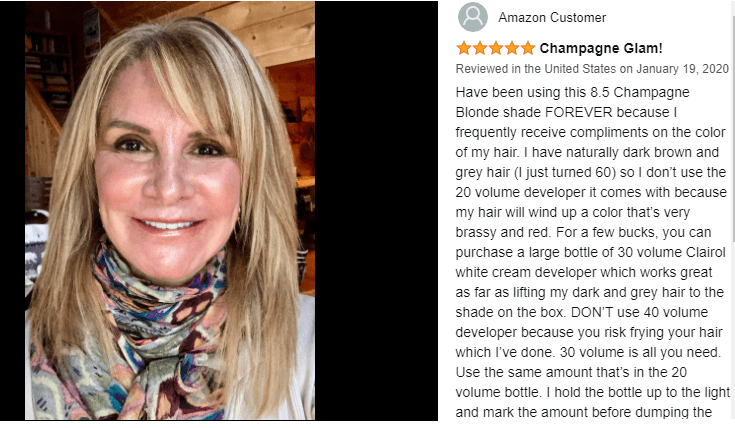The image size is (735, 428).
Task: Click the customer's review photo
Action: click(x=170, y=210)
